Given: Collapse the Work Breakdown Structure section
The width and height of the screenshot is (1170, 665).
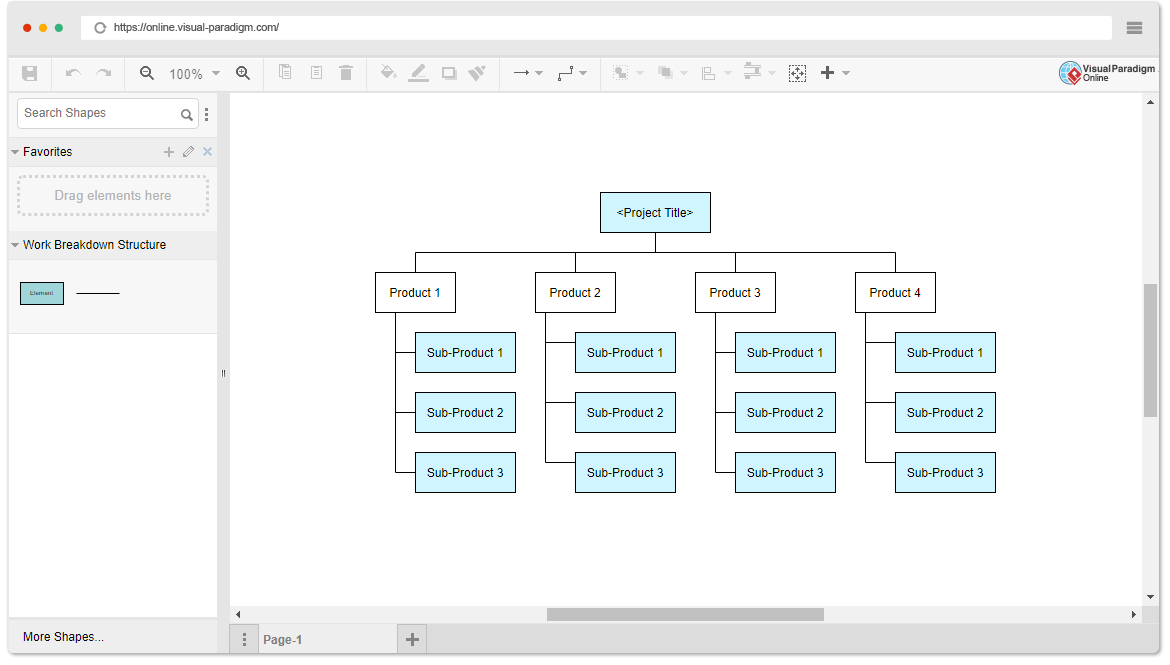Looking at the screenshot, I should [x=15, y=244].
